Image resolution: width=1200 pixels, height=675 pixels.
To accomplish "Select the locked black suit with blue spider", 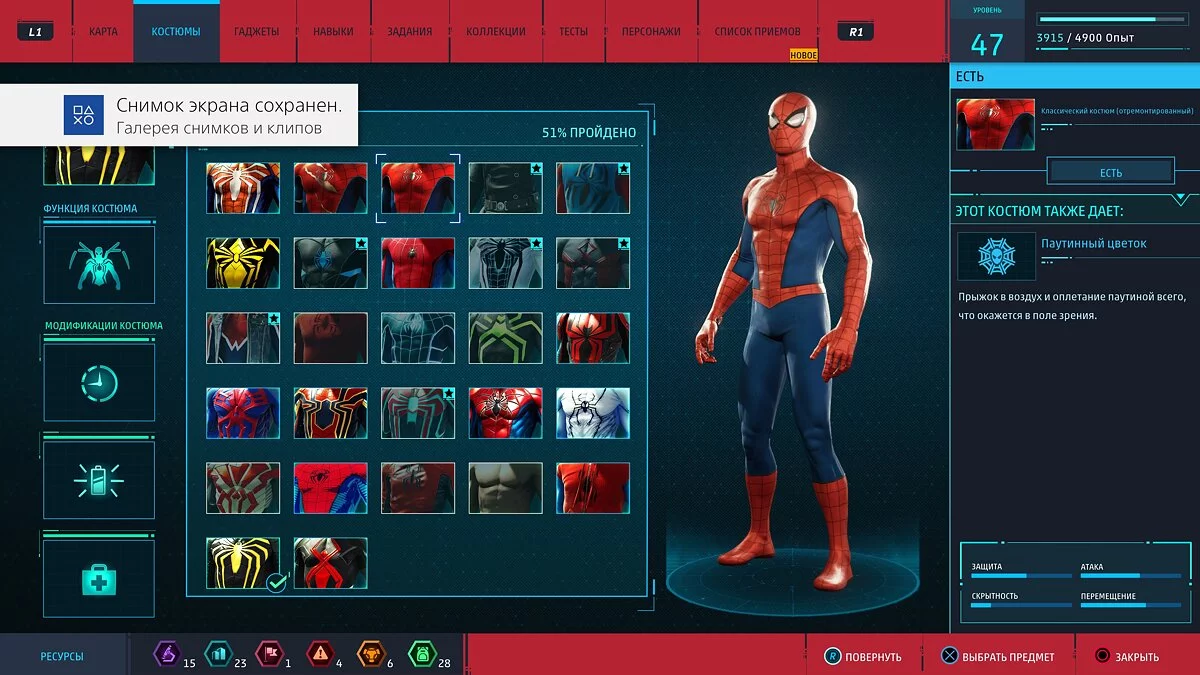I will [x=331, y=263].
